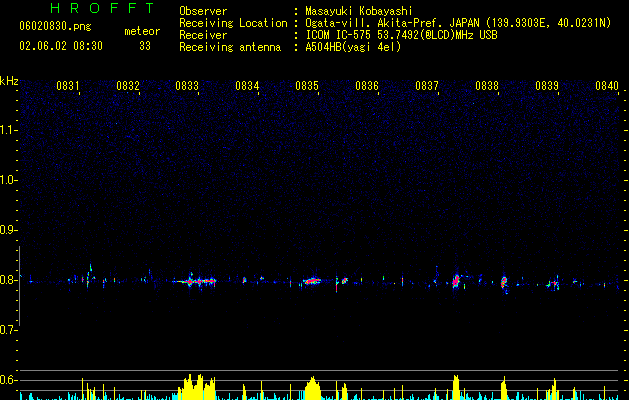
Task: Click the yellow power peak below 0835
Action: coord(313,388)
